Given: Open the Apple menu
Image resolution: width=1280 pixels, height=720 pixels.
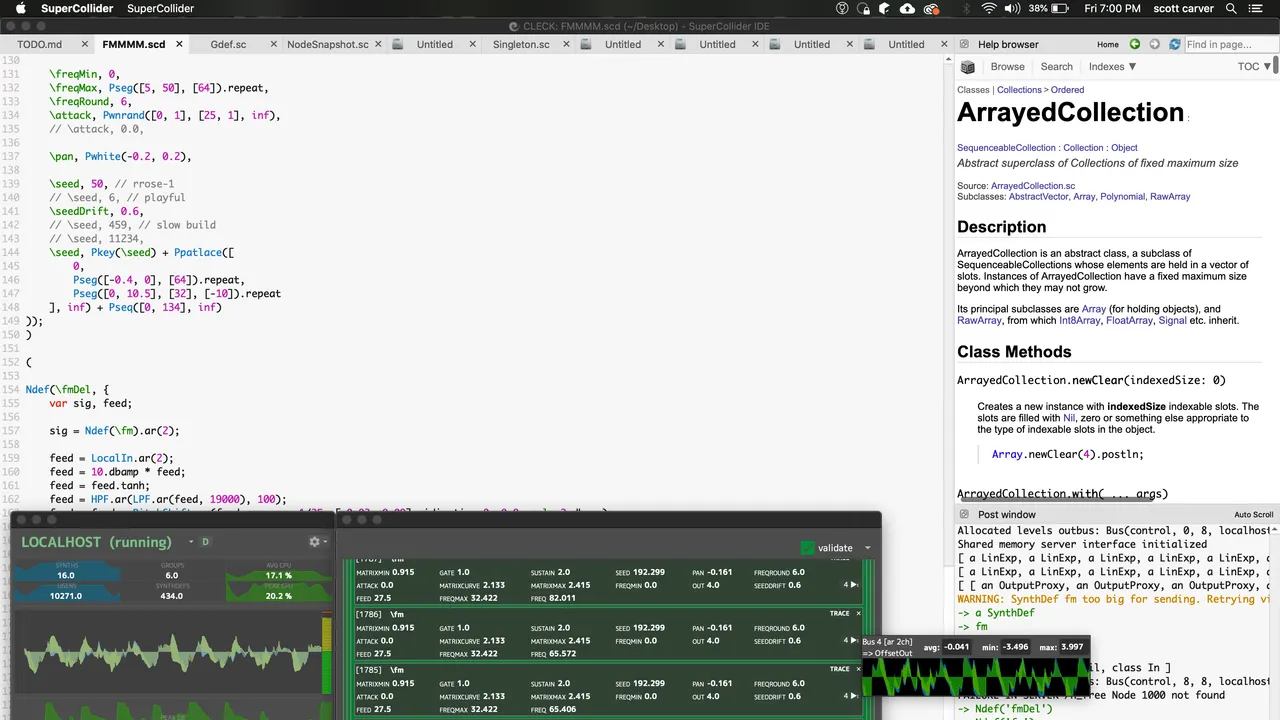Looking at the screenshot, I should [x=20, y=8].
